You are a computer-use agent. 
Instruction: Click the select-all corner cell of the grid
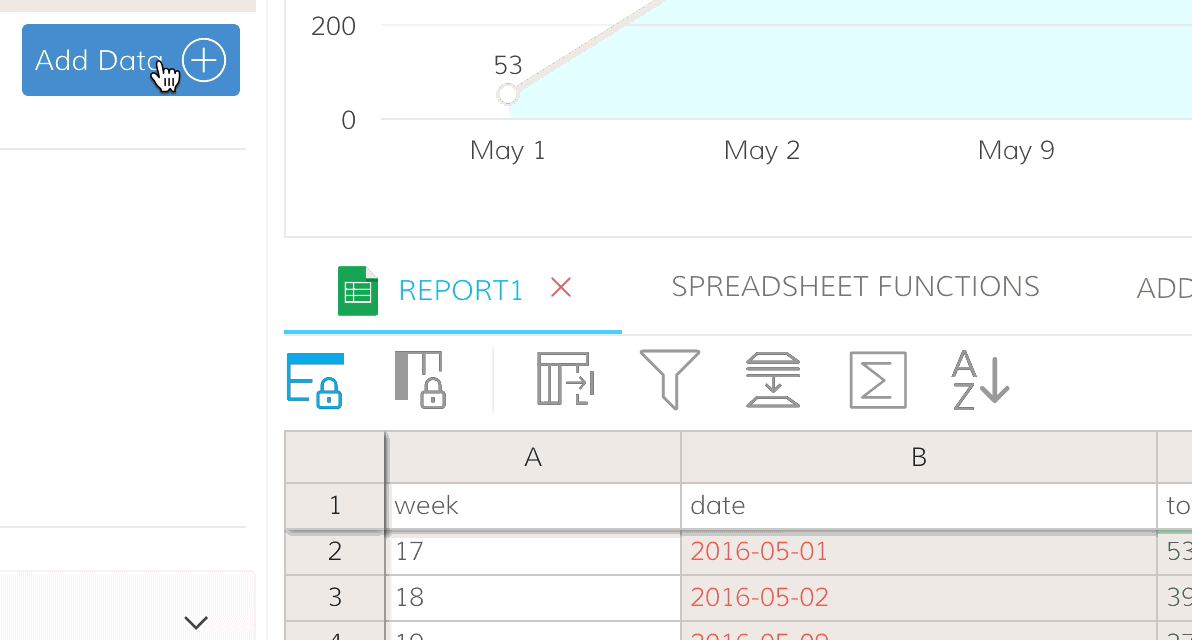tap(335, 457)
